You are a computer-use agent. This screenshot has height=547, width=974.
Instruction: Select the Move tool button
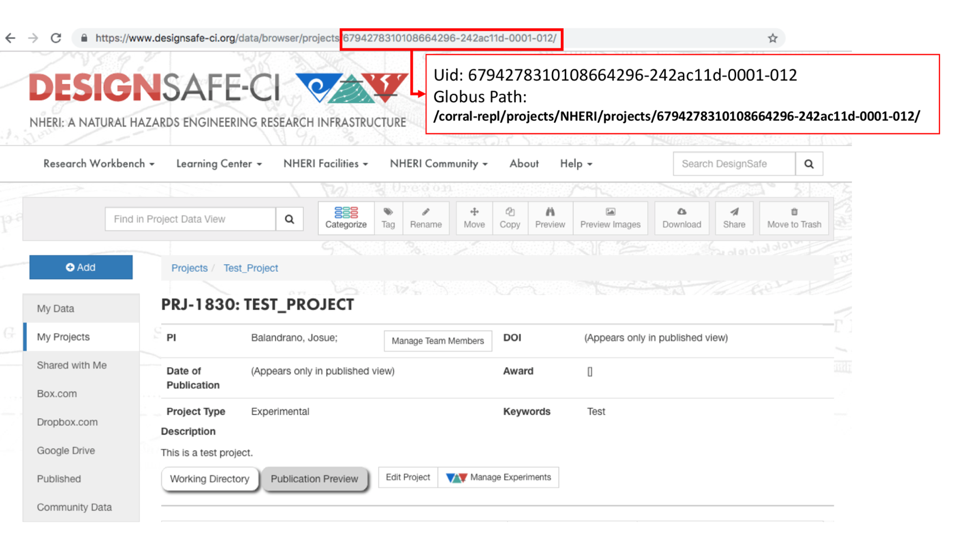point(474,218)
